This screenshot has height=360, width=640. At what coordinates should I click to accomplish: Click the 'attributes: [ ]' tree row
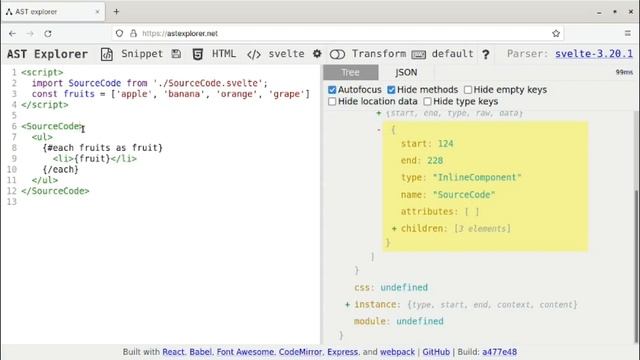tap(440, 211)
